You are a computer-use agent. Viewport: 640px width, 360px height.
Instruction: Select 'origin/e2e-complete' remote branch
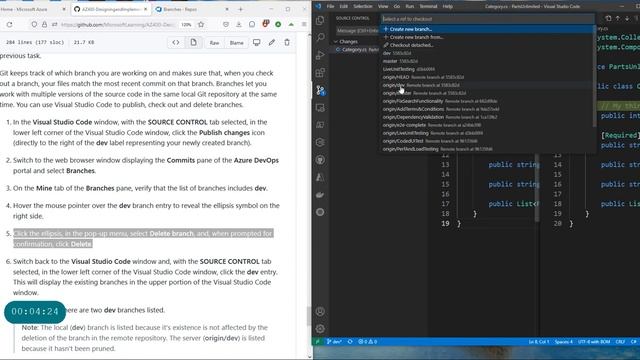[x=487, y=125]
